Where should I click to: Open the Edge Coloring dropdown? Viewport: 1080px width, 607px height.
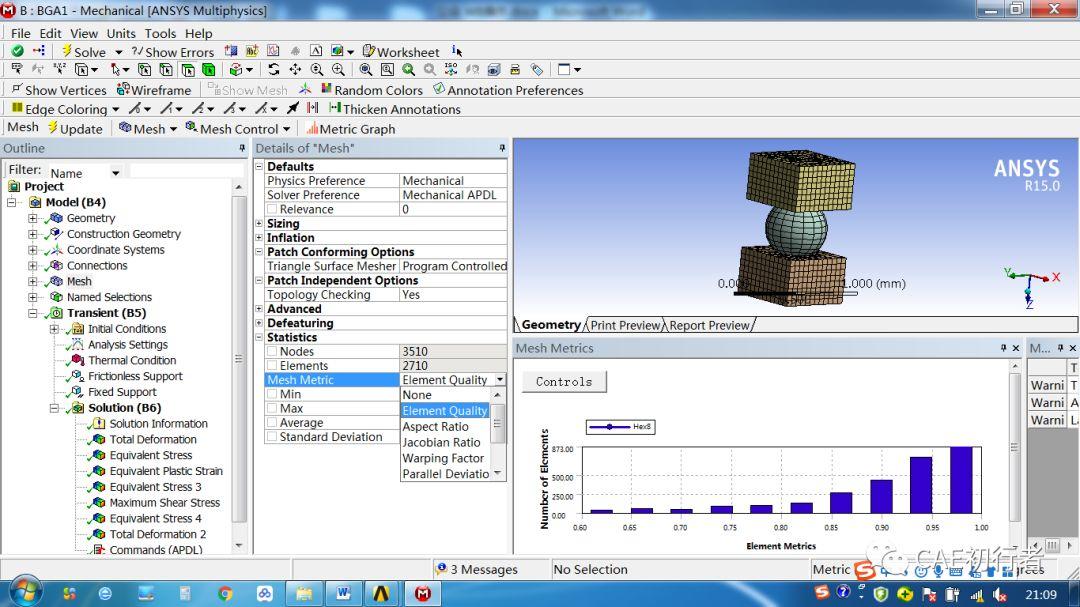click(116, 109)
